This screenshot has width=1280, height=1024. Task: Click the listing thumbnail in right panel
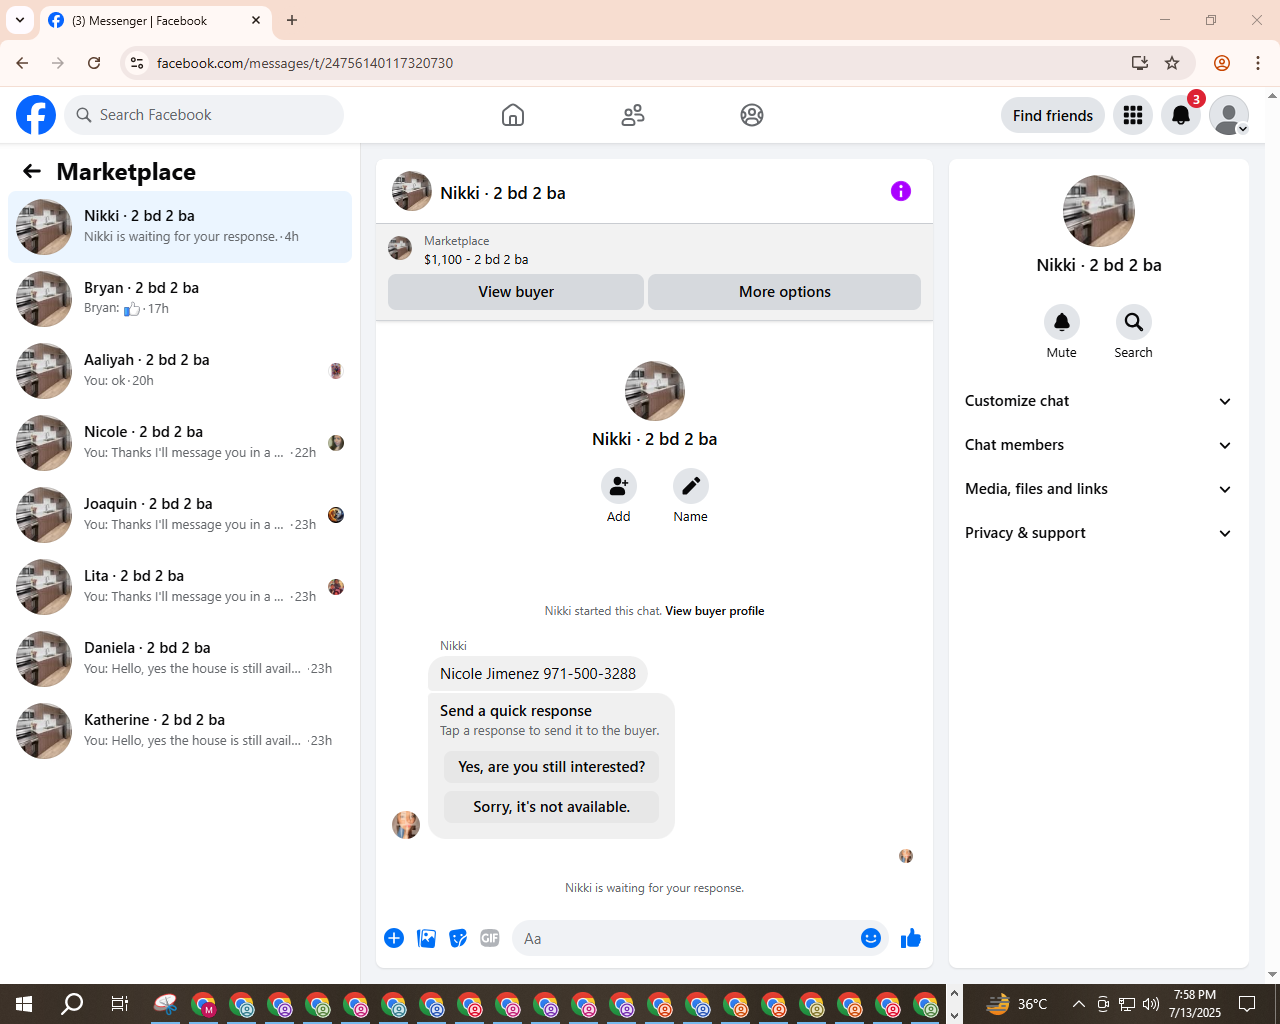tap(1099, 211)
